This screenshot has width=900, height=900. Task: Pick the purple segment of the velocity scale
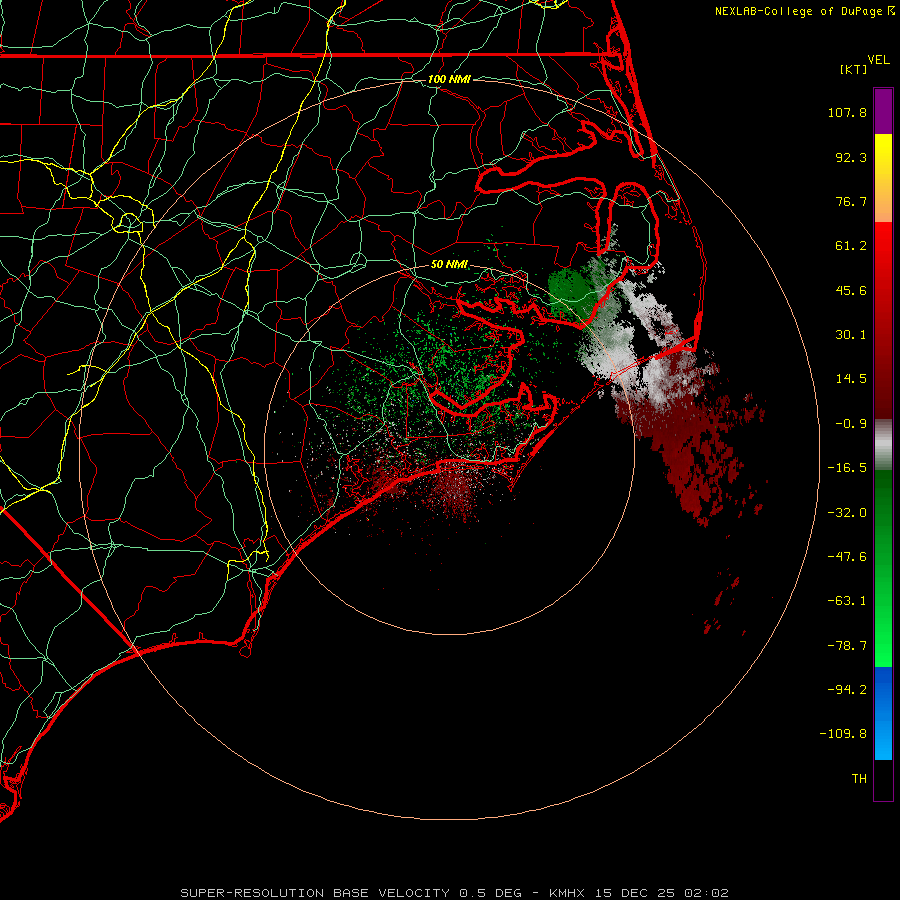pos(883,111)
